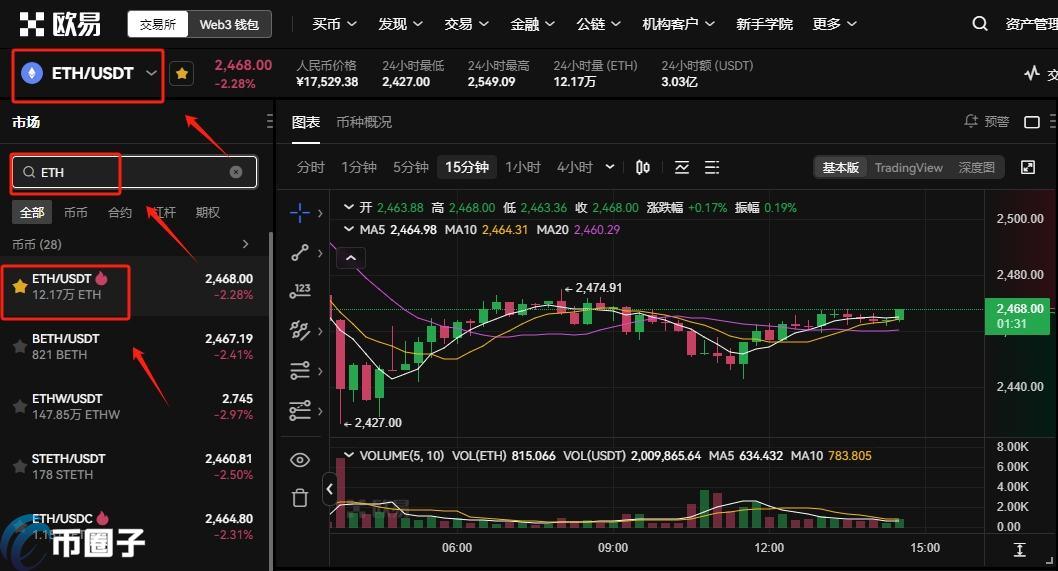Screen dimensions: 1058x571
Task: Choose the 5分钟 timeframe
Action: point(411,167)
